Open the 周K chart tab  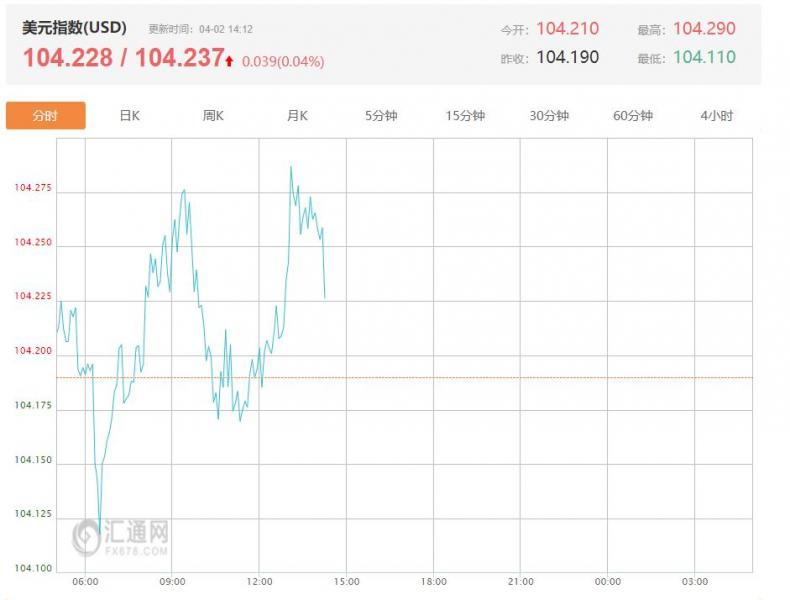click(x=213, y=116)
